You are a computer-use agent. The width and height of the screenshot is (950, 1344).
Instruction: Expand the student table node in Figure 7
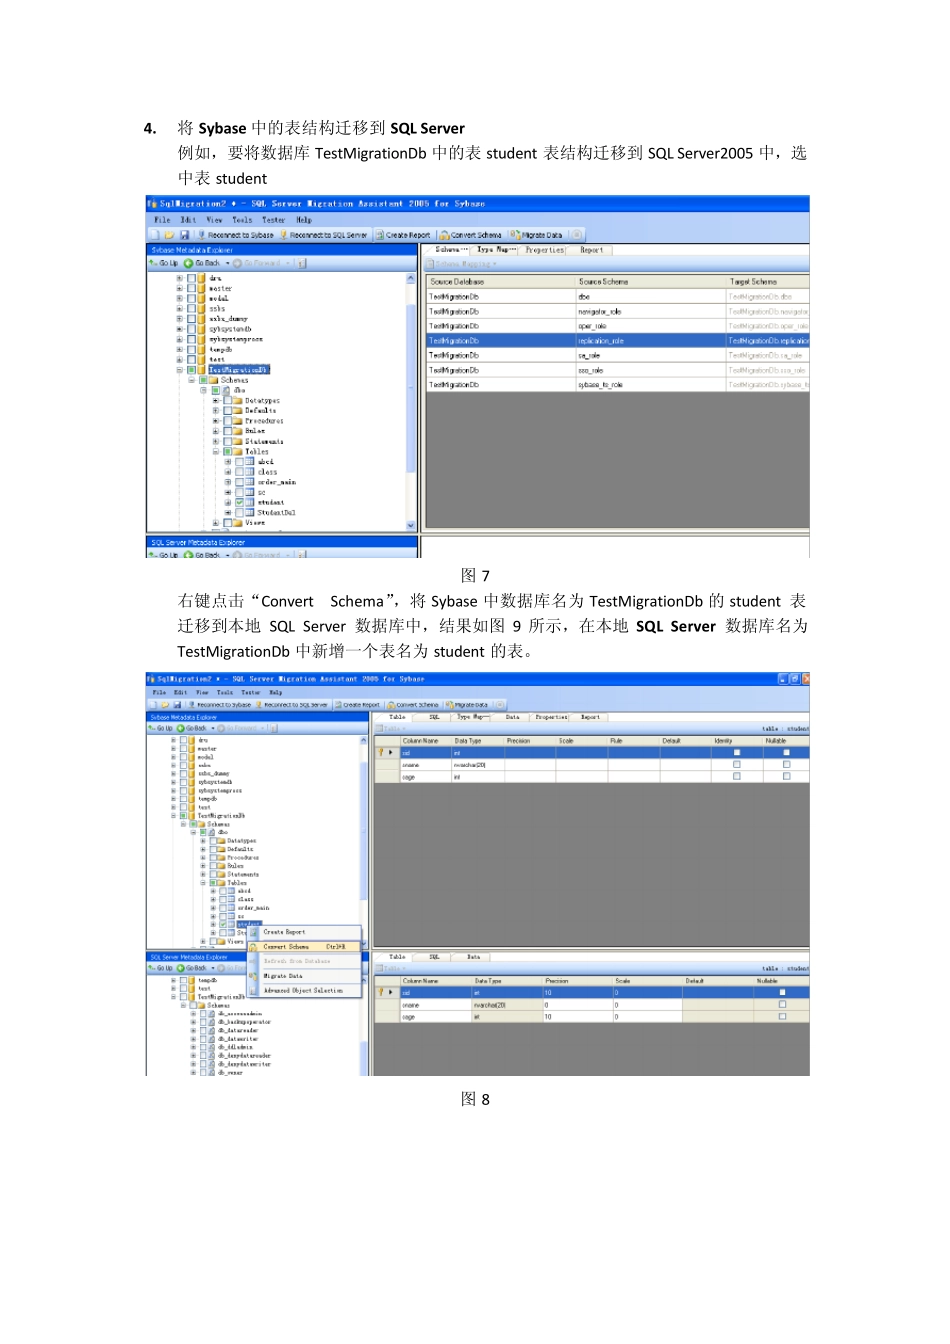[228, 502]
